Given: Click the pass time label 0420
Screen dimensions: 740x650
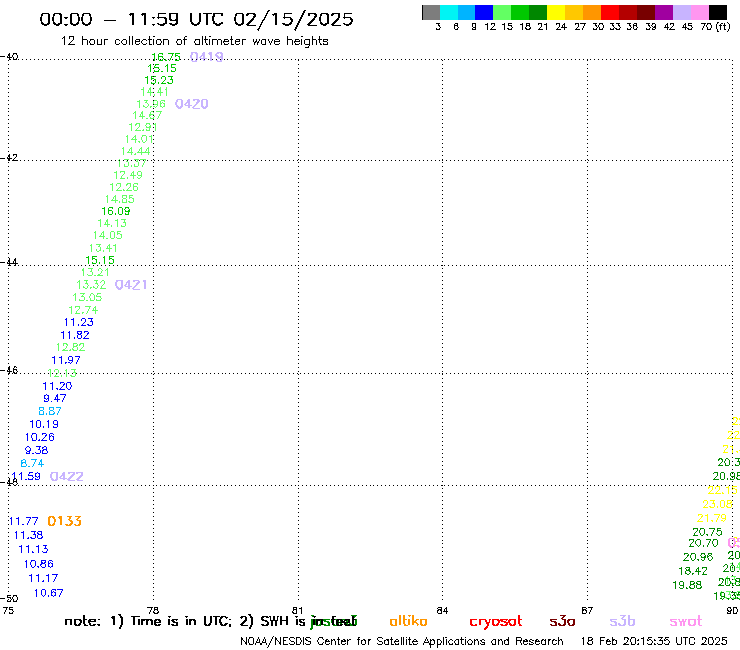Looking at the screenshot, I should (192, 104).
